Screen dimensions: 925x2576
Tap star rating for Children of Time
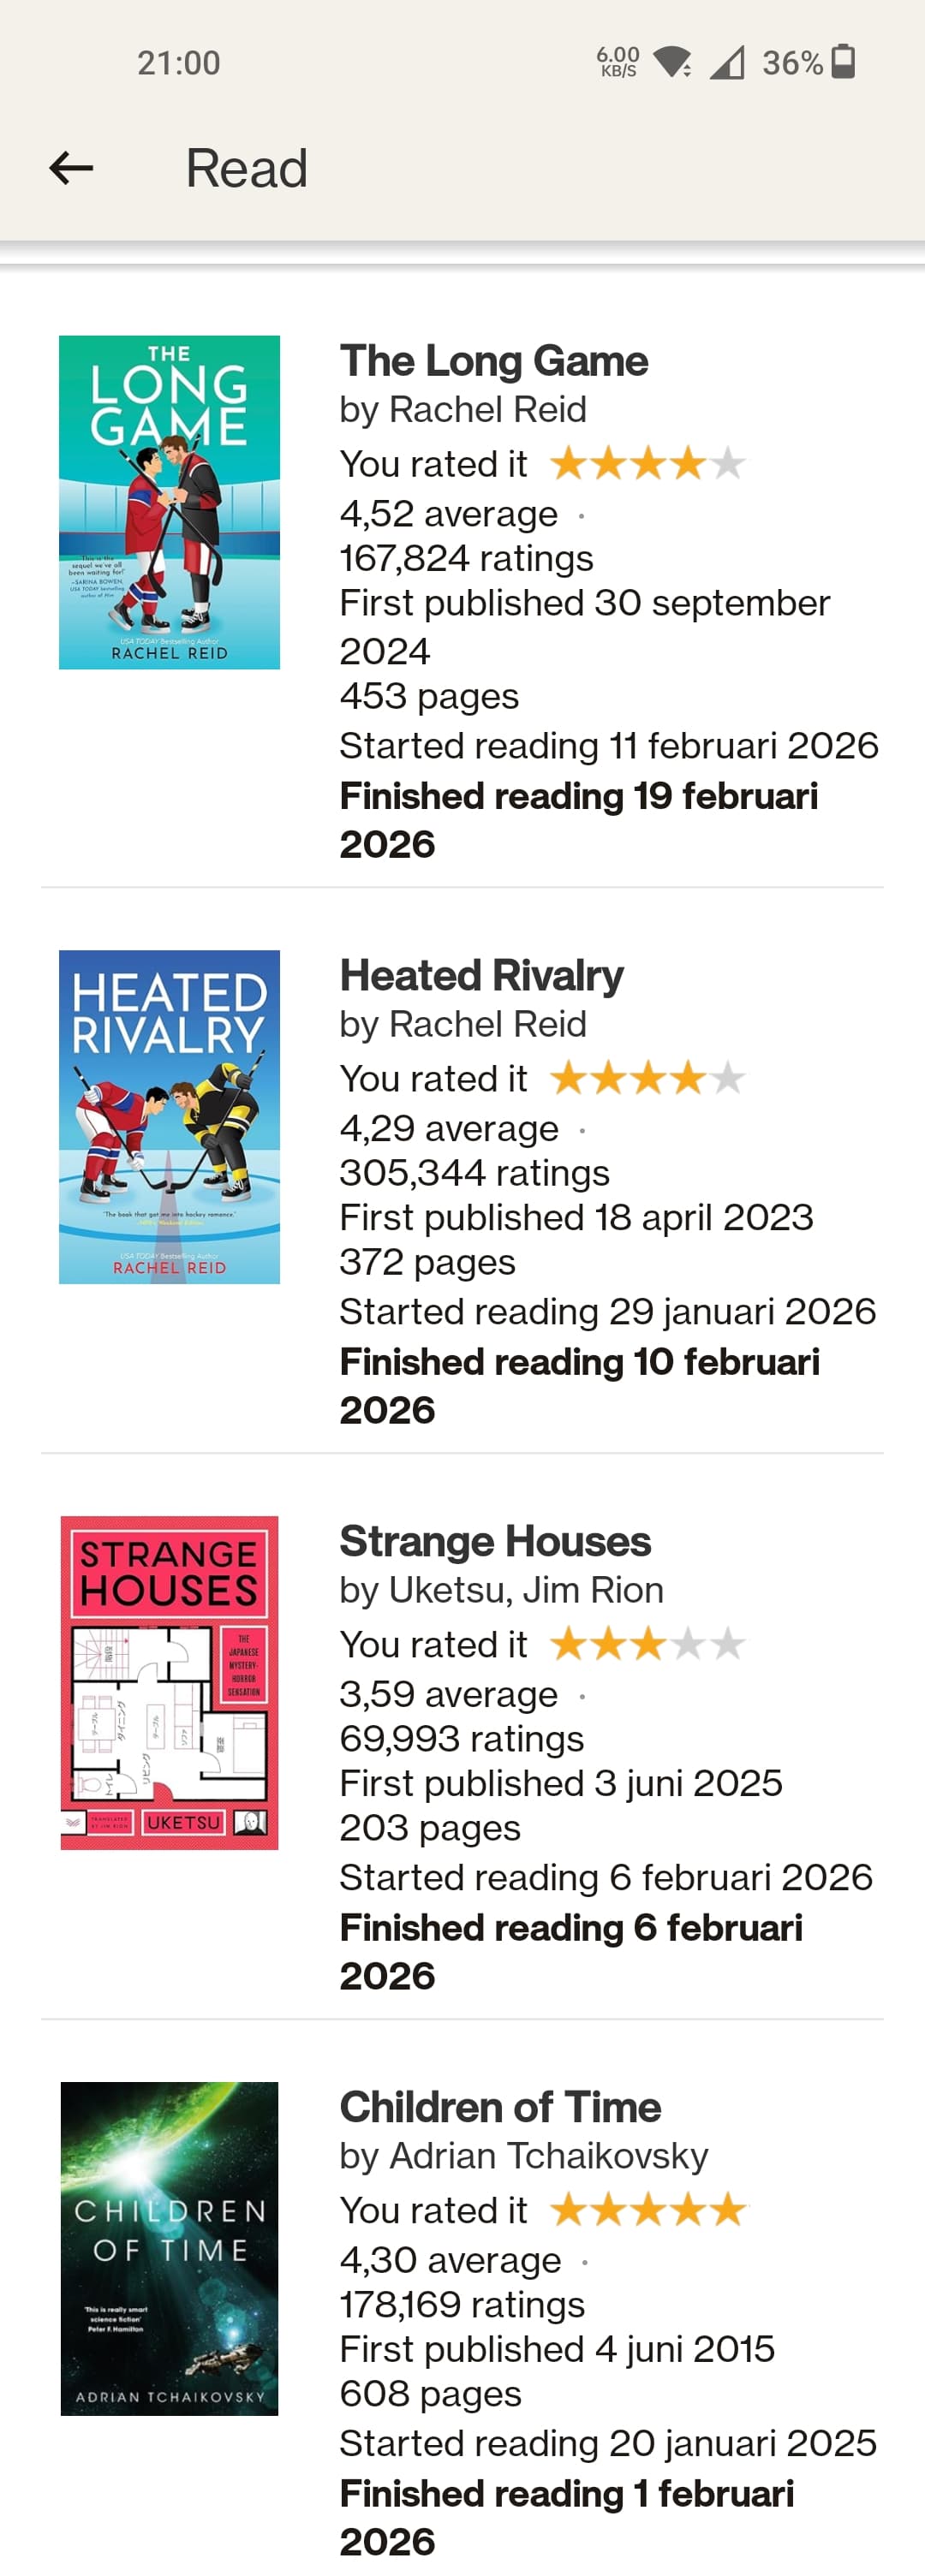pyautogui.click(x=647, y=2210)
